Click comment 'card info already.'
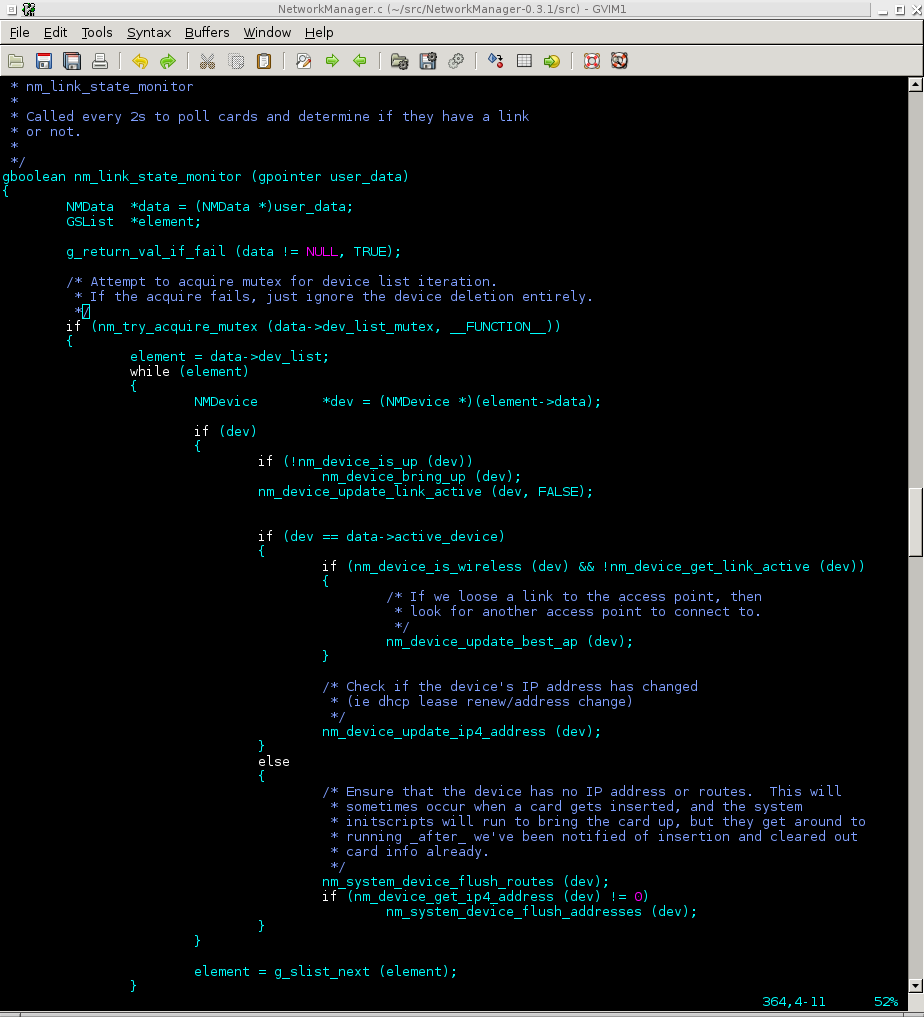This screenshot has height=1017, width=924. coord(418,852)
